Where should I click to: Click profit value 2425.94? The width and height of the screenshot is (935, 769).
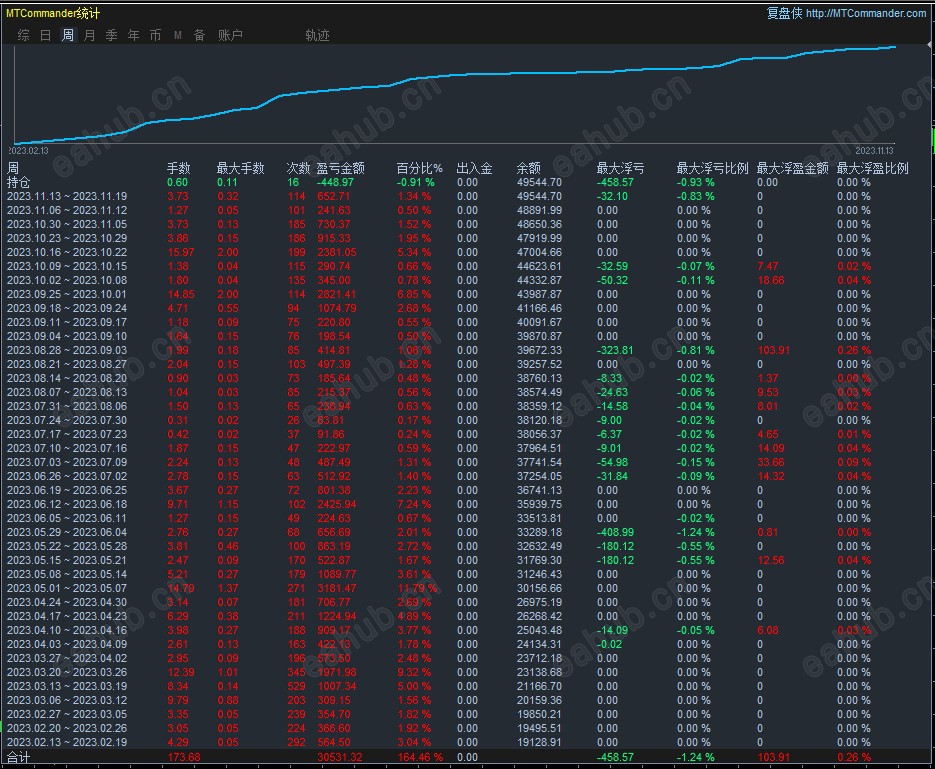(337, 504)
